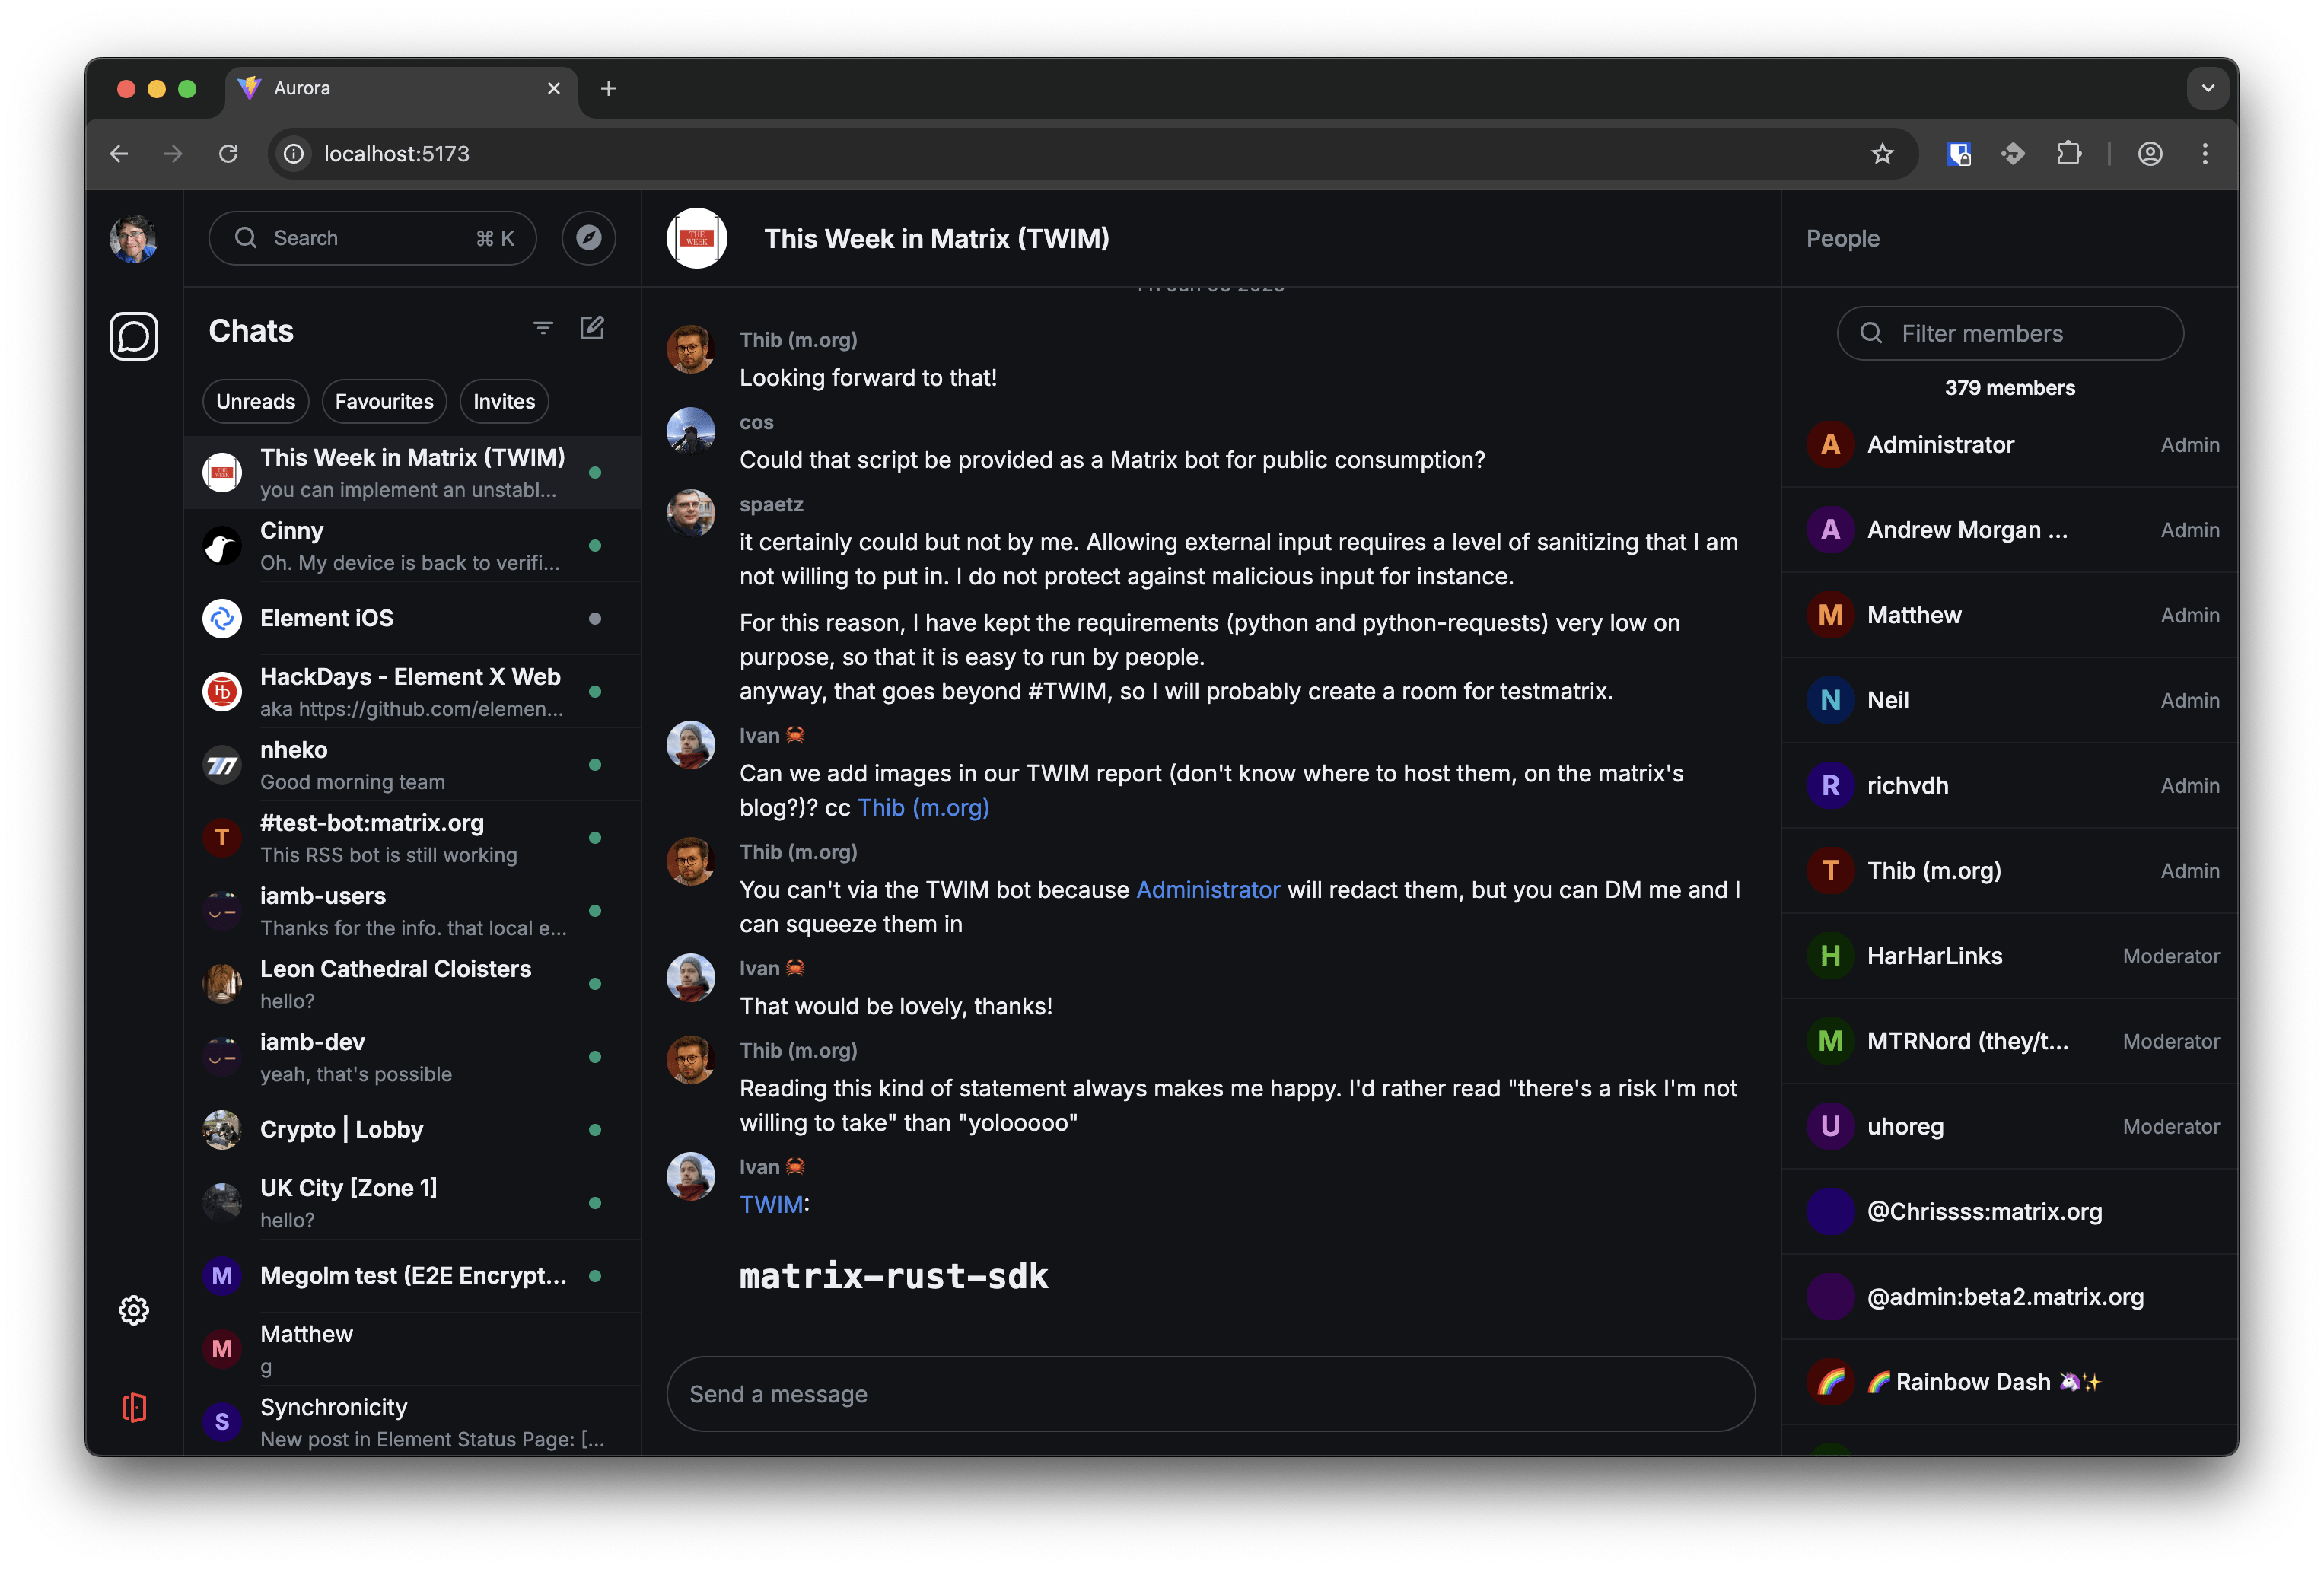Select member uhoreg in People list
Image resolution: width=2324 pixels, height=1569 pixels.
click(x=2010, y=1126)
